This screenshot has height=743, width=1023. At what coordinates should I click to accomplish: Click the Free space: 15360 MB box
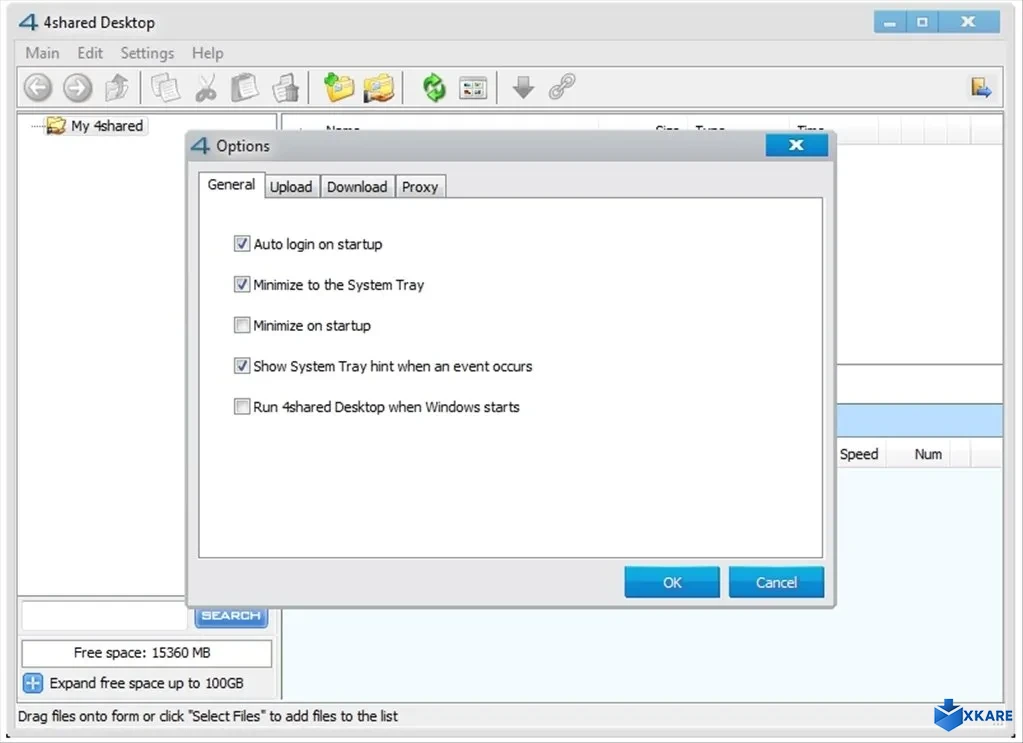tap(147, 653)
